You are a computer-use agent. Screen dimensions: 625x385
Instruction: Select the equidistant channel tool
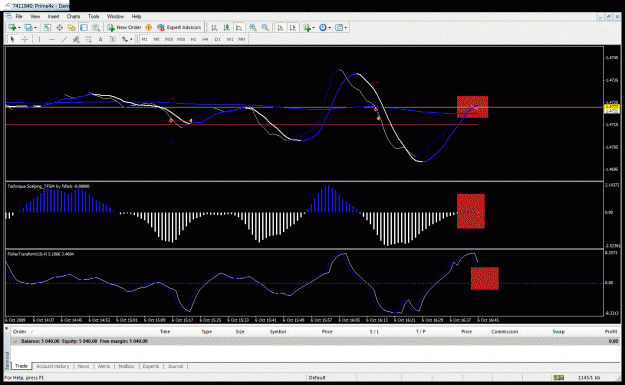76,39
